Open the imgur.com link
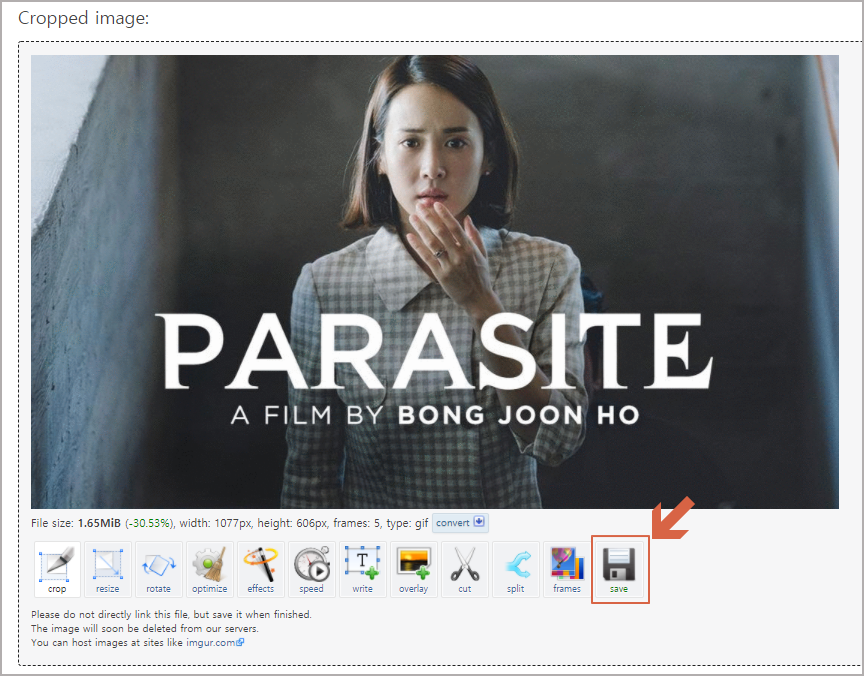This screenshot has height=676, width=864. (x=215, y=642)
